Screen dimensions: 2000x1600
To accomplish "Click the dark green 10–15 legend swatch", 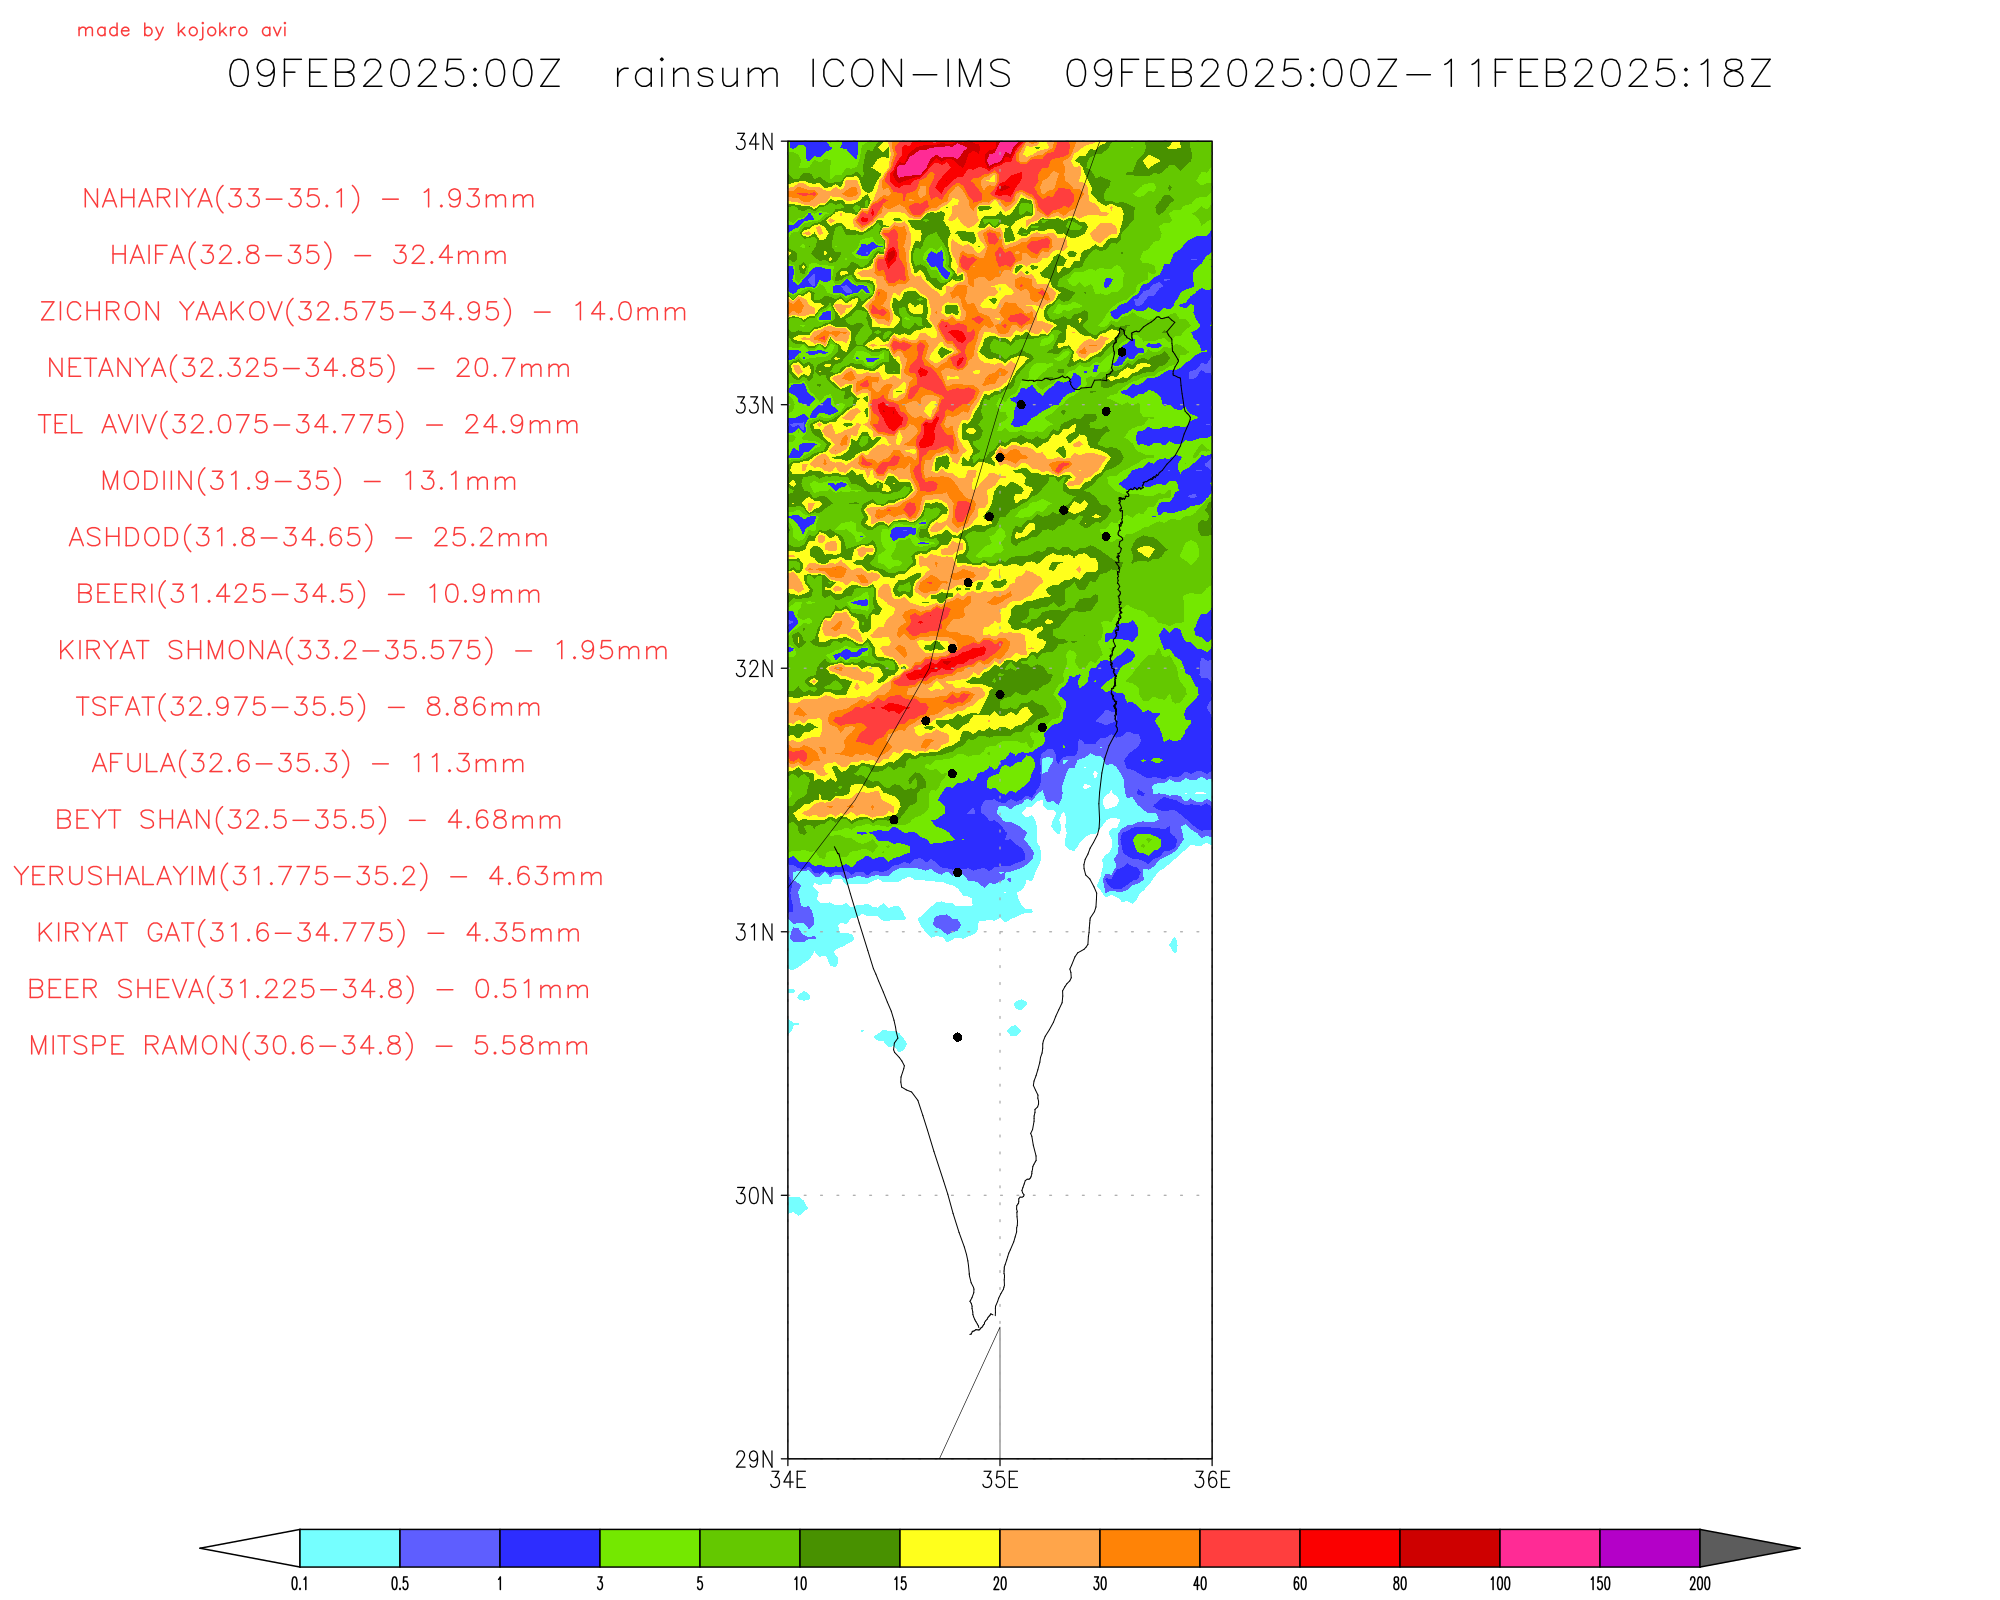I will [849, 1548].
